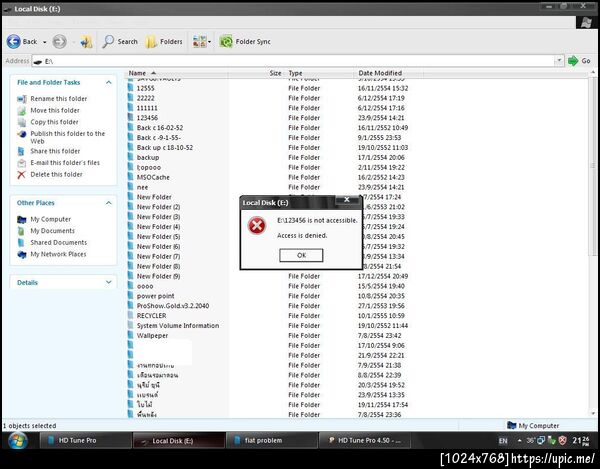Click Delete this folder red X icon

click(21, 174)
